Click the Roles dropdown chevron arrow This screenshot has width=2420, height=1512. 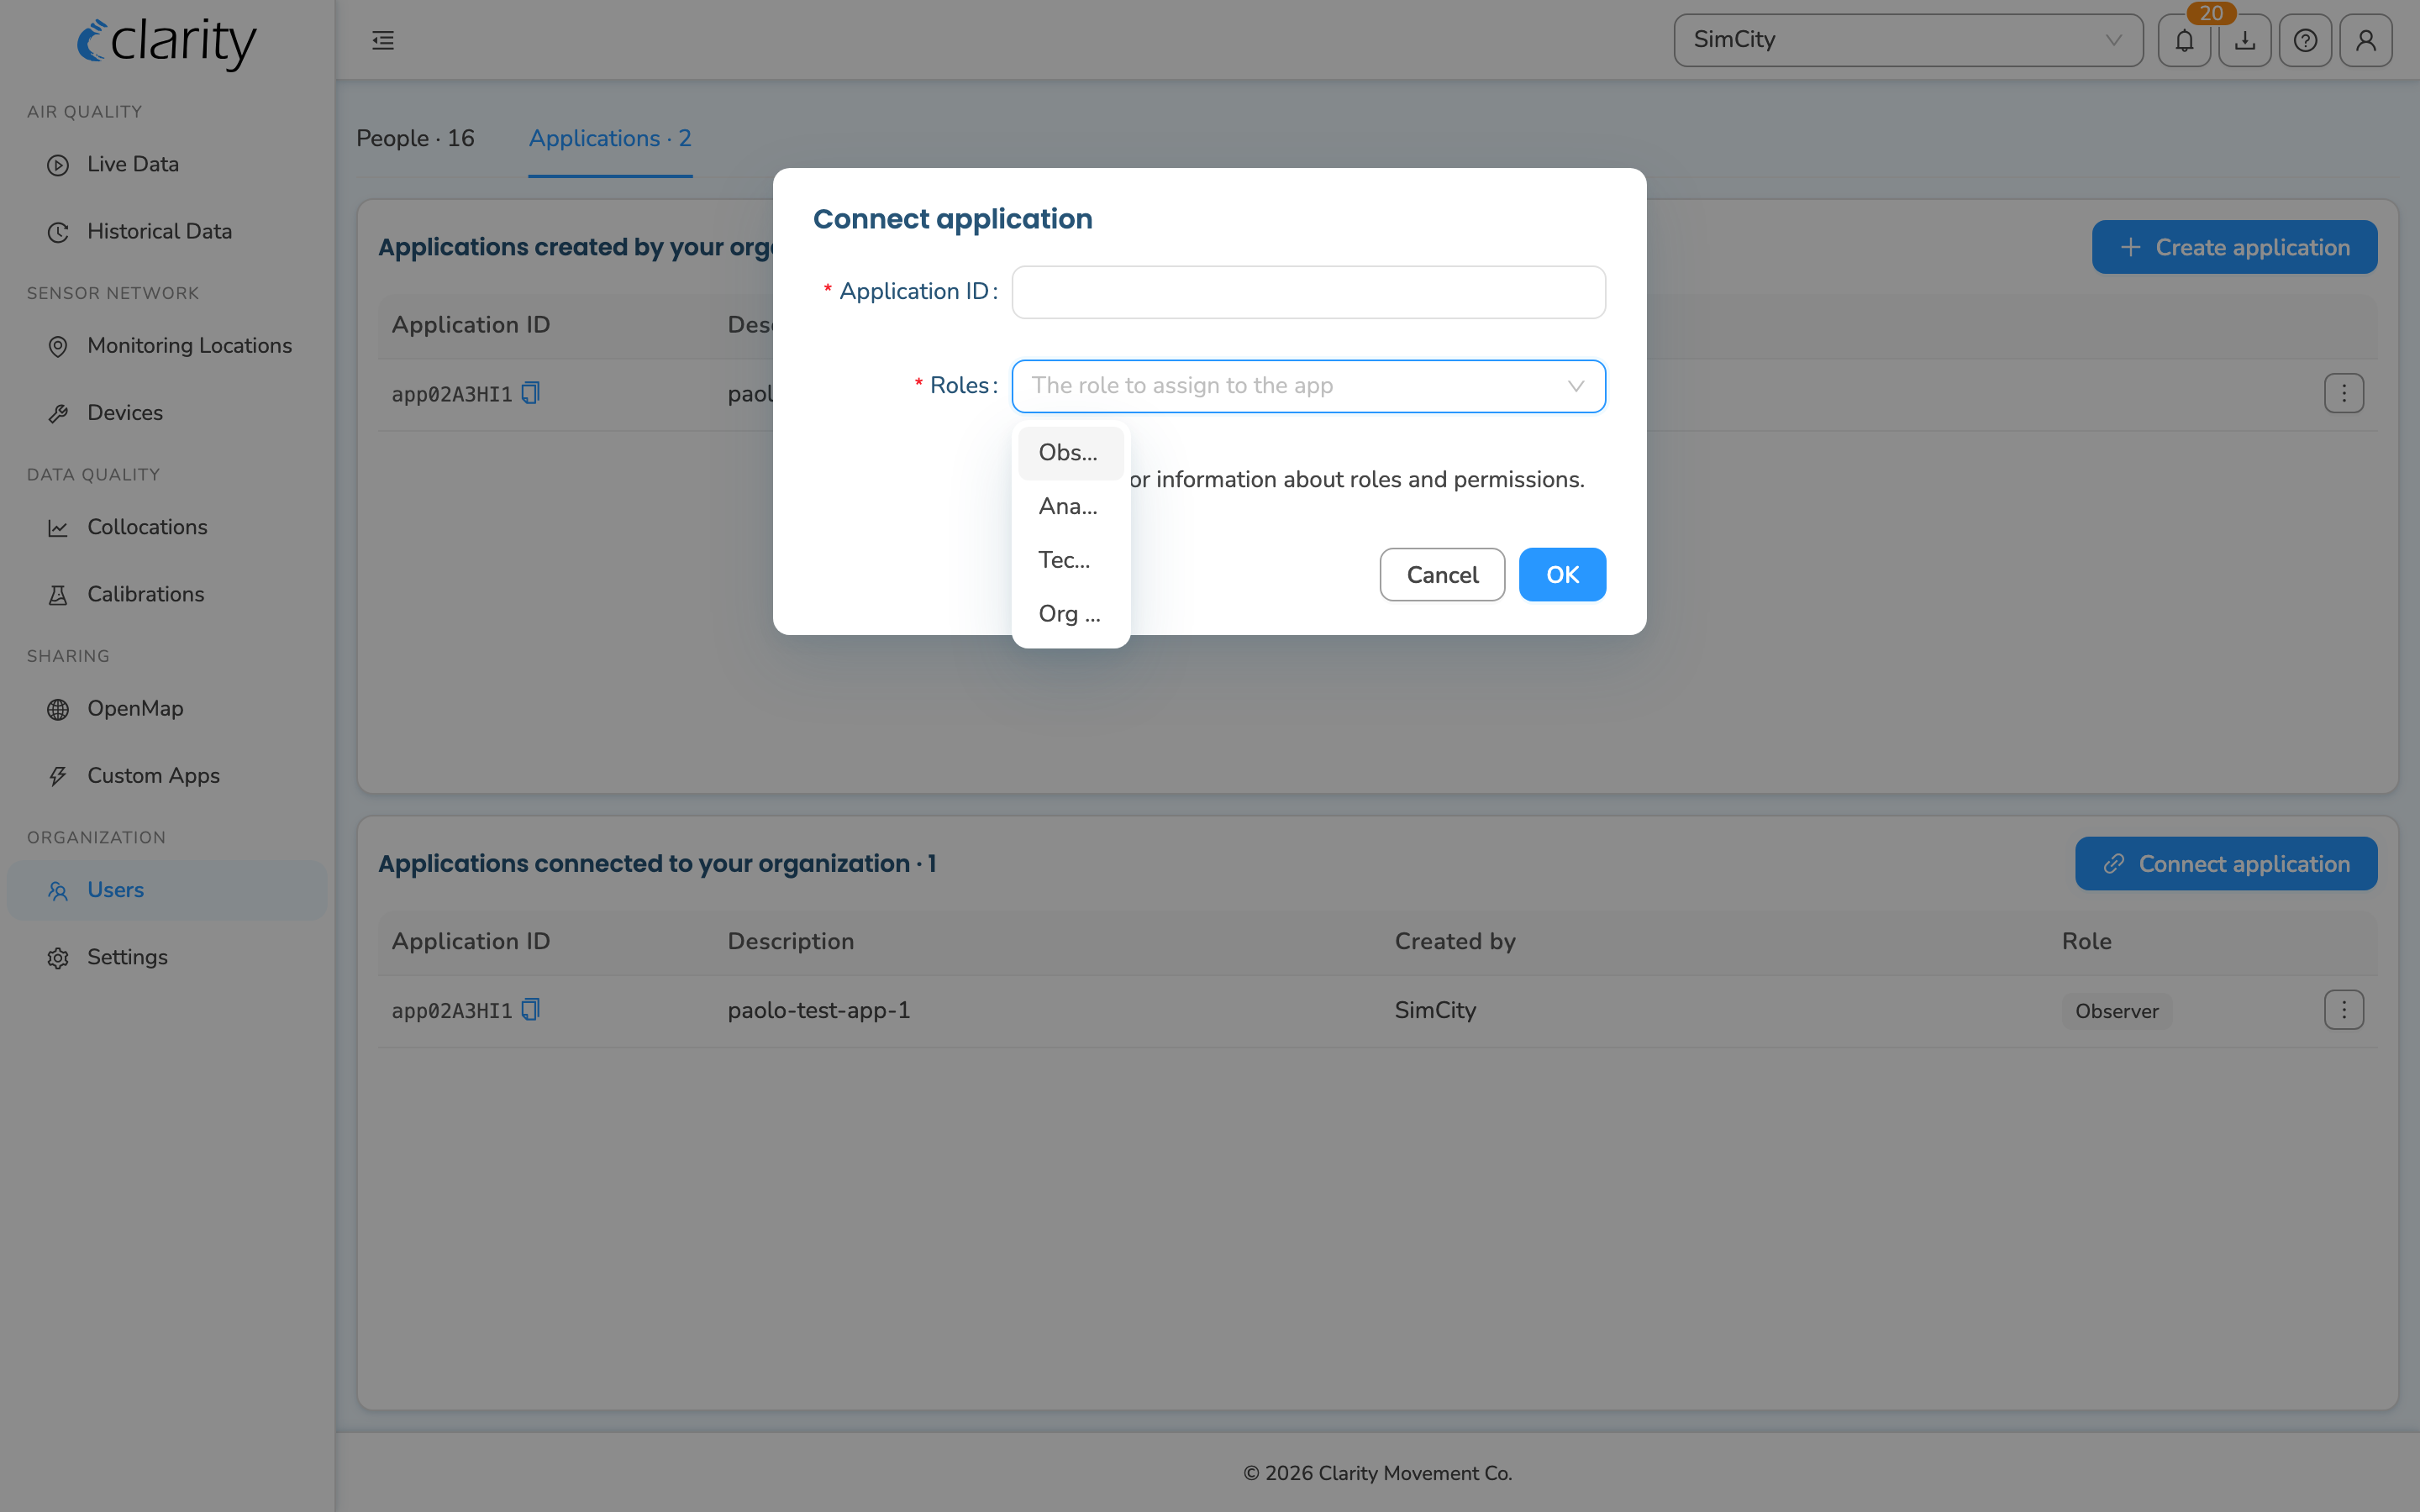click(1576, 386)
